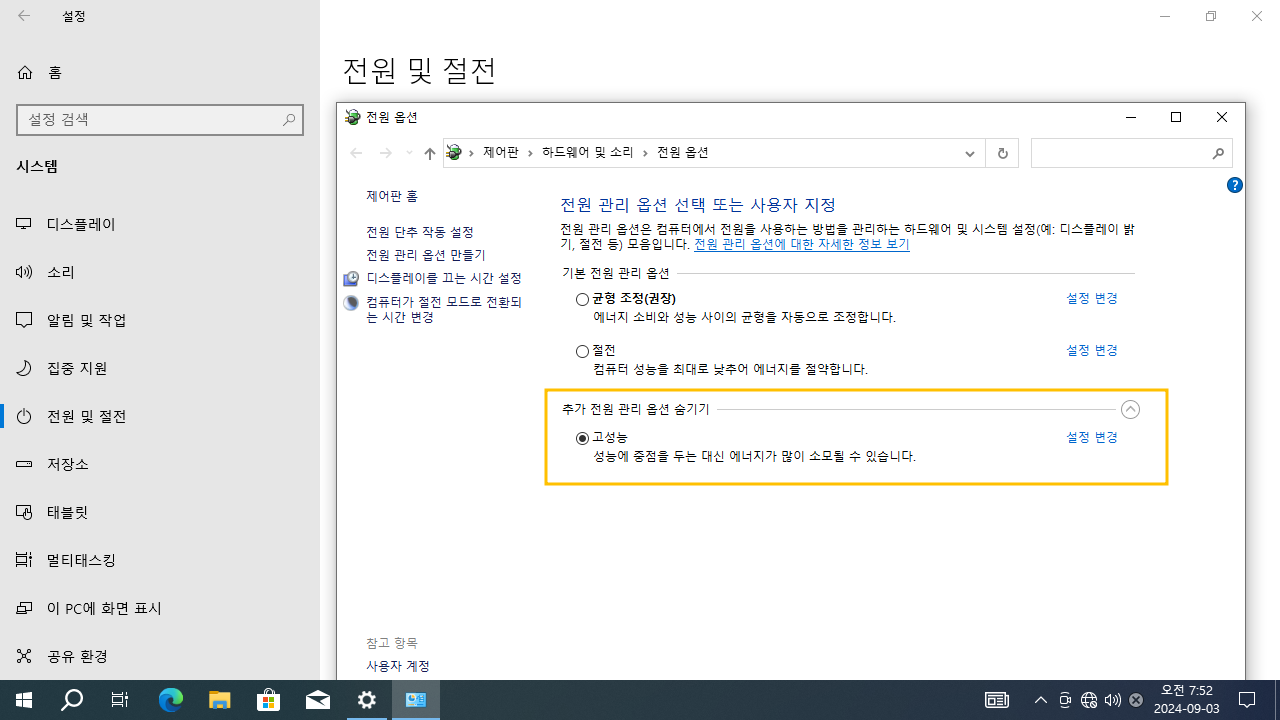The image size is (1280, 720).
Task: Open 설정 변경 for 균형 조정 plan
Action: 1092,298
